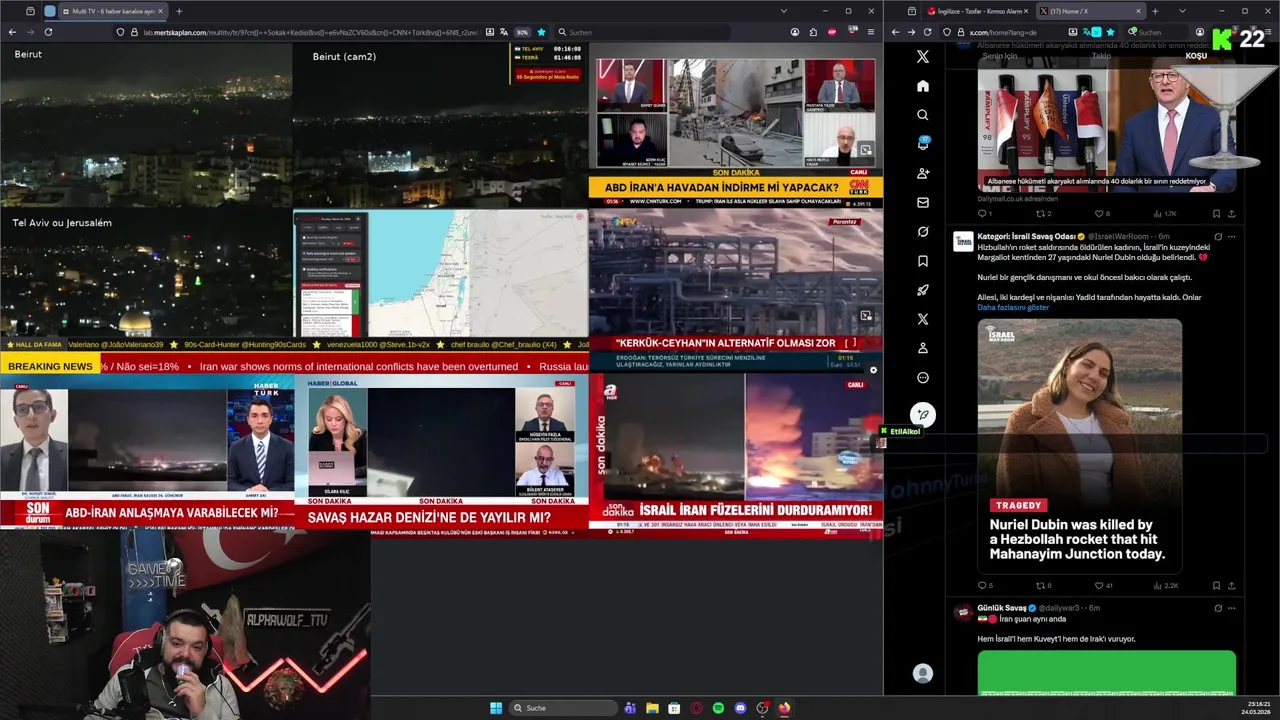Toggle bookmark star in x.com address bar

click(x=1110, y=32)
